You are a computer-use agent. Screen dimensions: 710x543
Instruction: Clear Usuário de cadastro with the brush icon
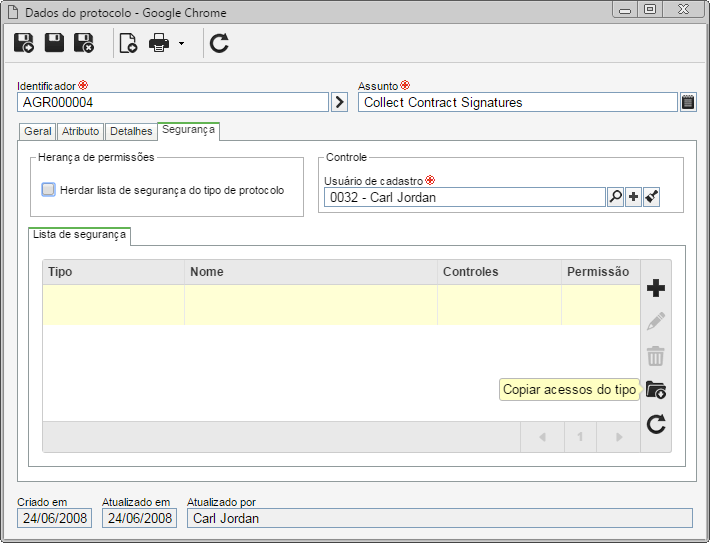[x=651, y=197]
